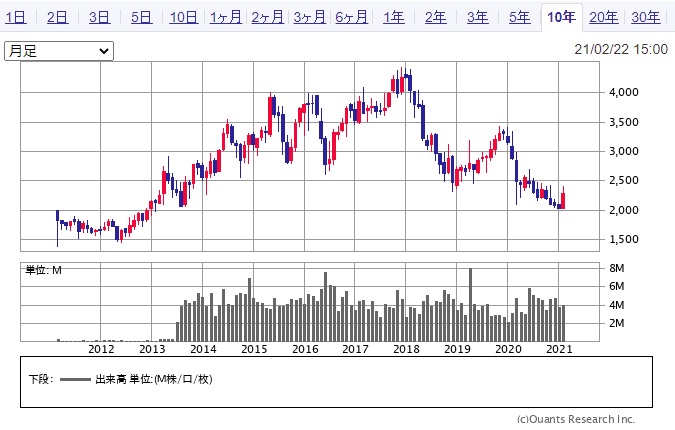Switch to the 6ヶ月 chart range
This screenshot has width=675, height=430.
click(x=351, y=17)
